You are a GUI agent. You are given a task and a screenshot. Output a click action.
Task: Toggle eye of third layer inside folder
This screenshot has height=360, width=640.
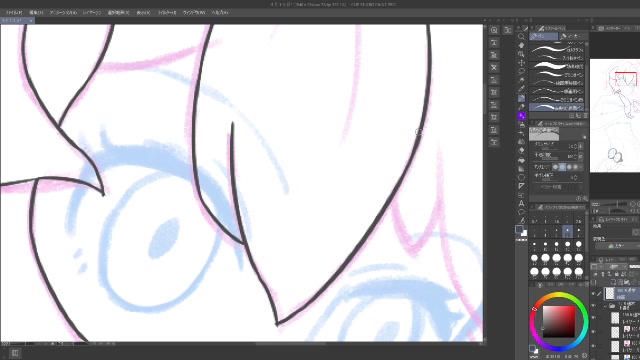(x=594, y=346)
